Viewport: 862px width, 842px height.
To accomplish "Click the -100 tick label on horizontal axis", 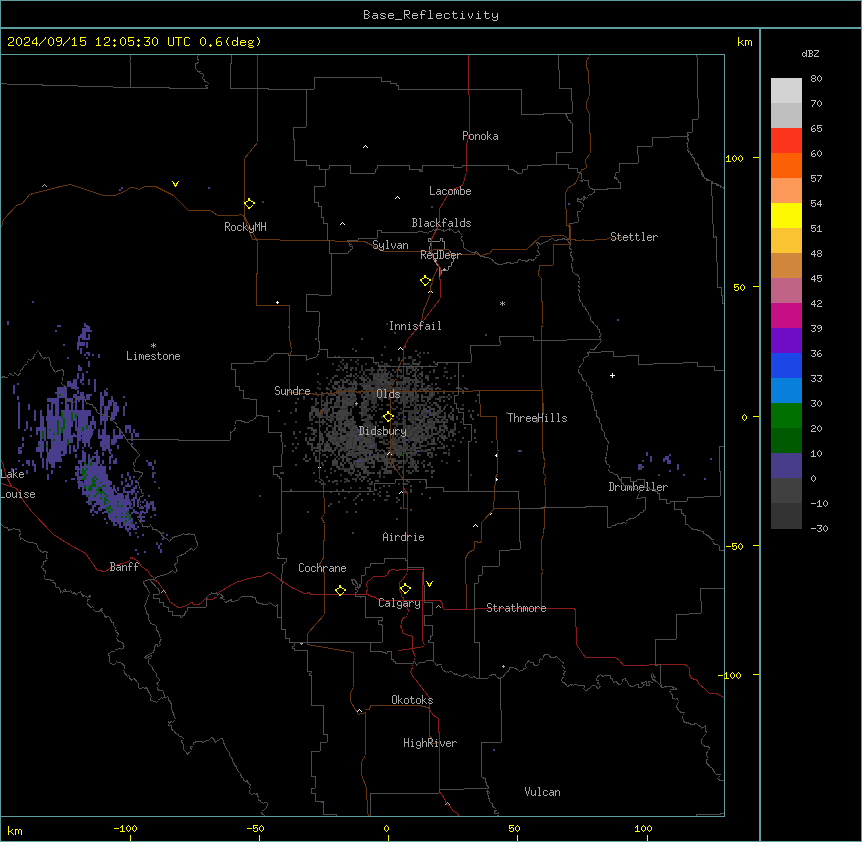I will click(x=125, y=828).
